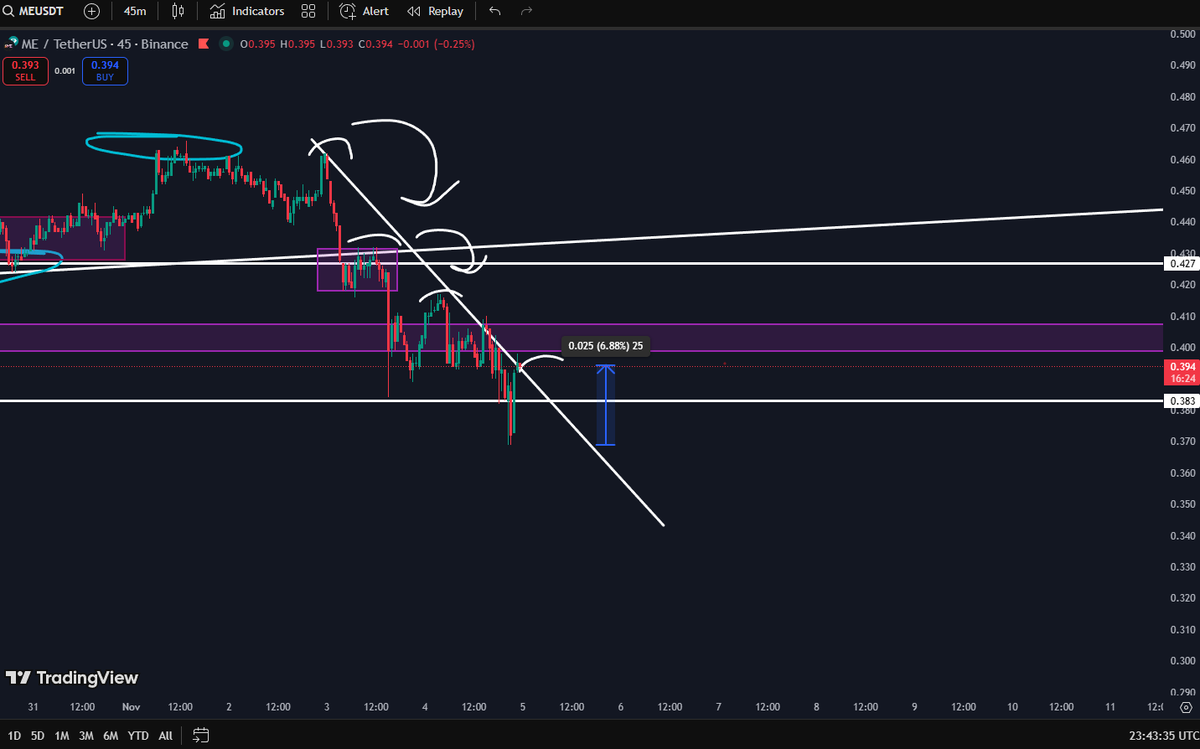The height and width of the screenshot is (749, 1200).
Task: Add symbol to compare with plus icon
Action: pos(92,11)
